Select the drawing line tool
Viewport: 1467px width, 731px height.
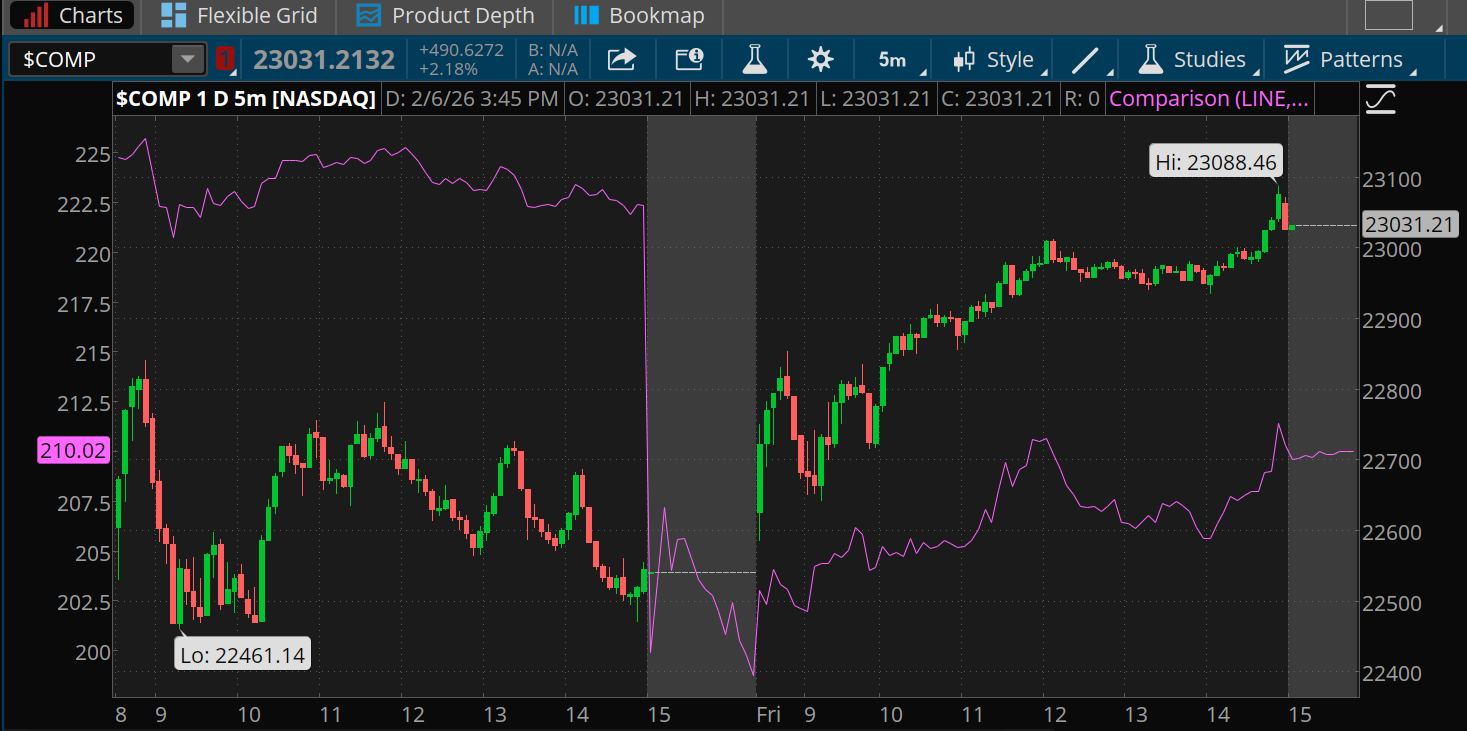point(1085,59)
